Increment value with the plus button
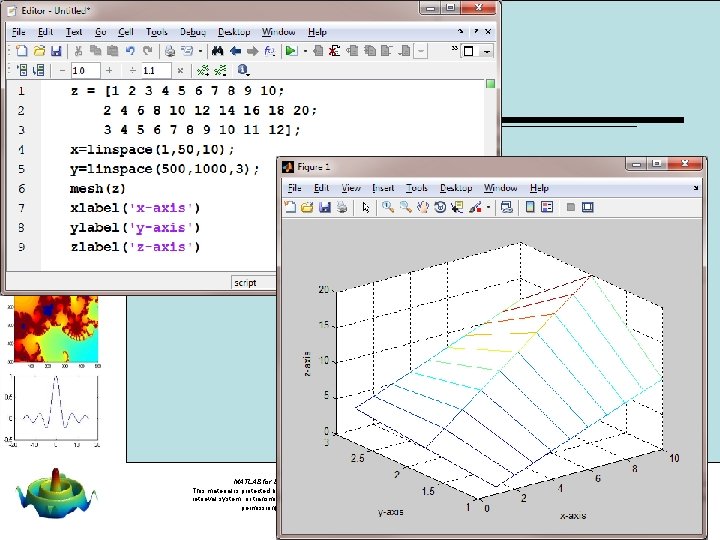This screenshot has height=540, width=720. 109,70
